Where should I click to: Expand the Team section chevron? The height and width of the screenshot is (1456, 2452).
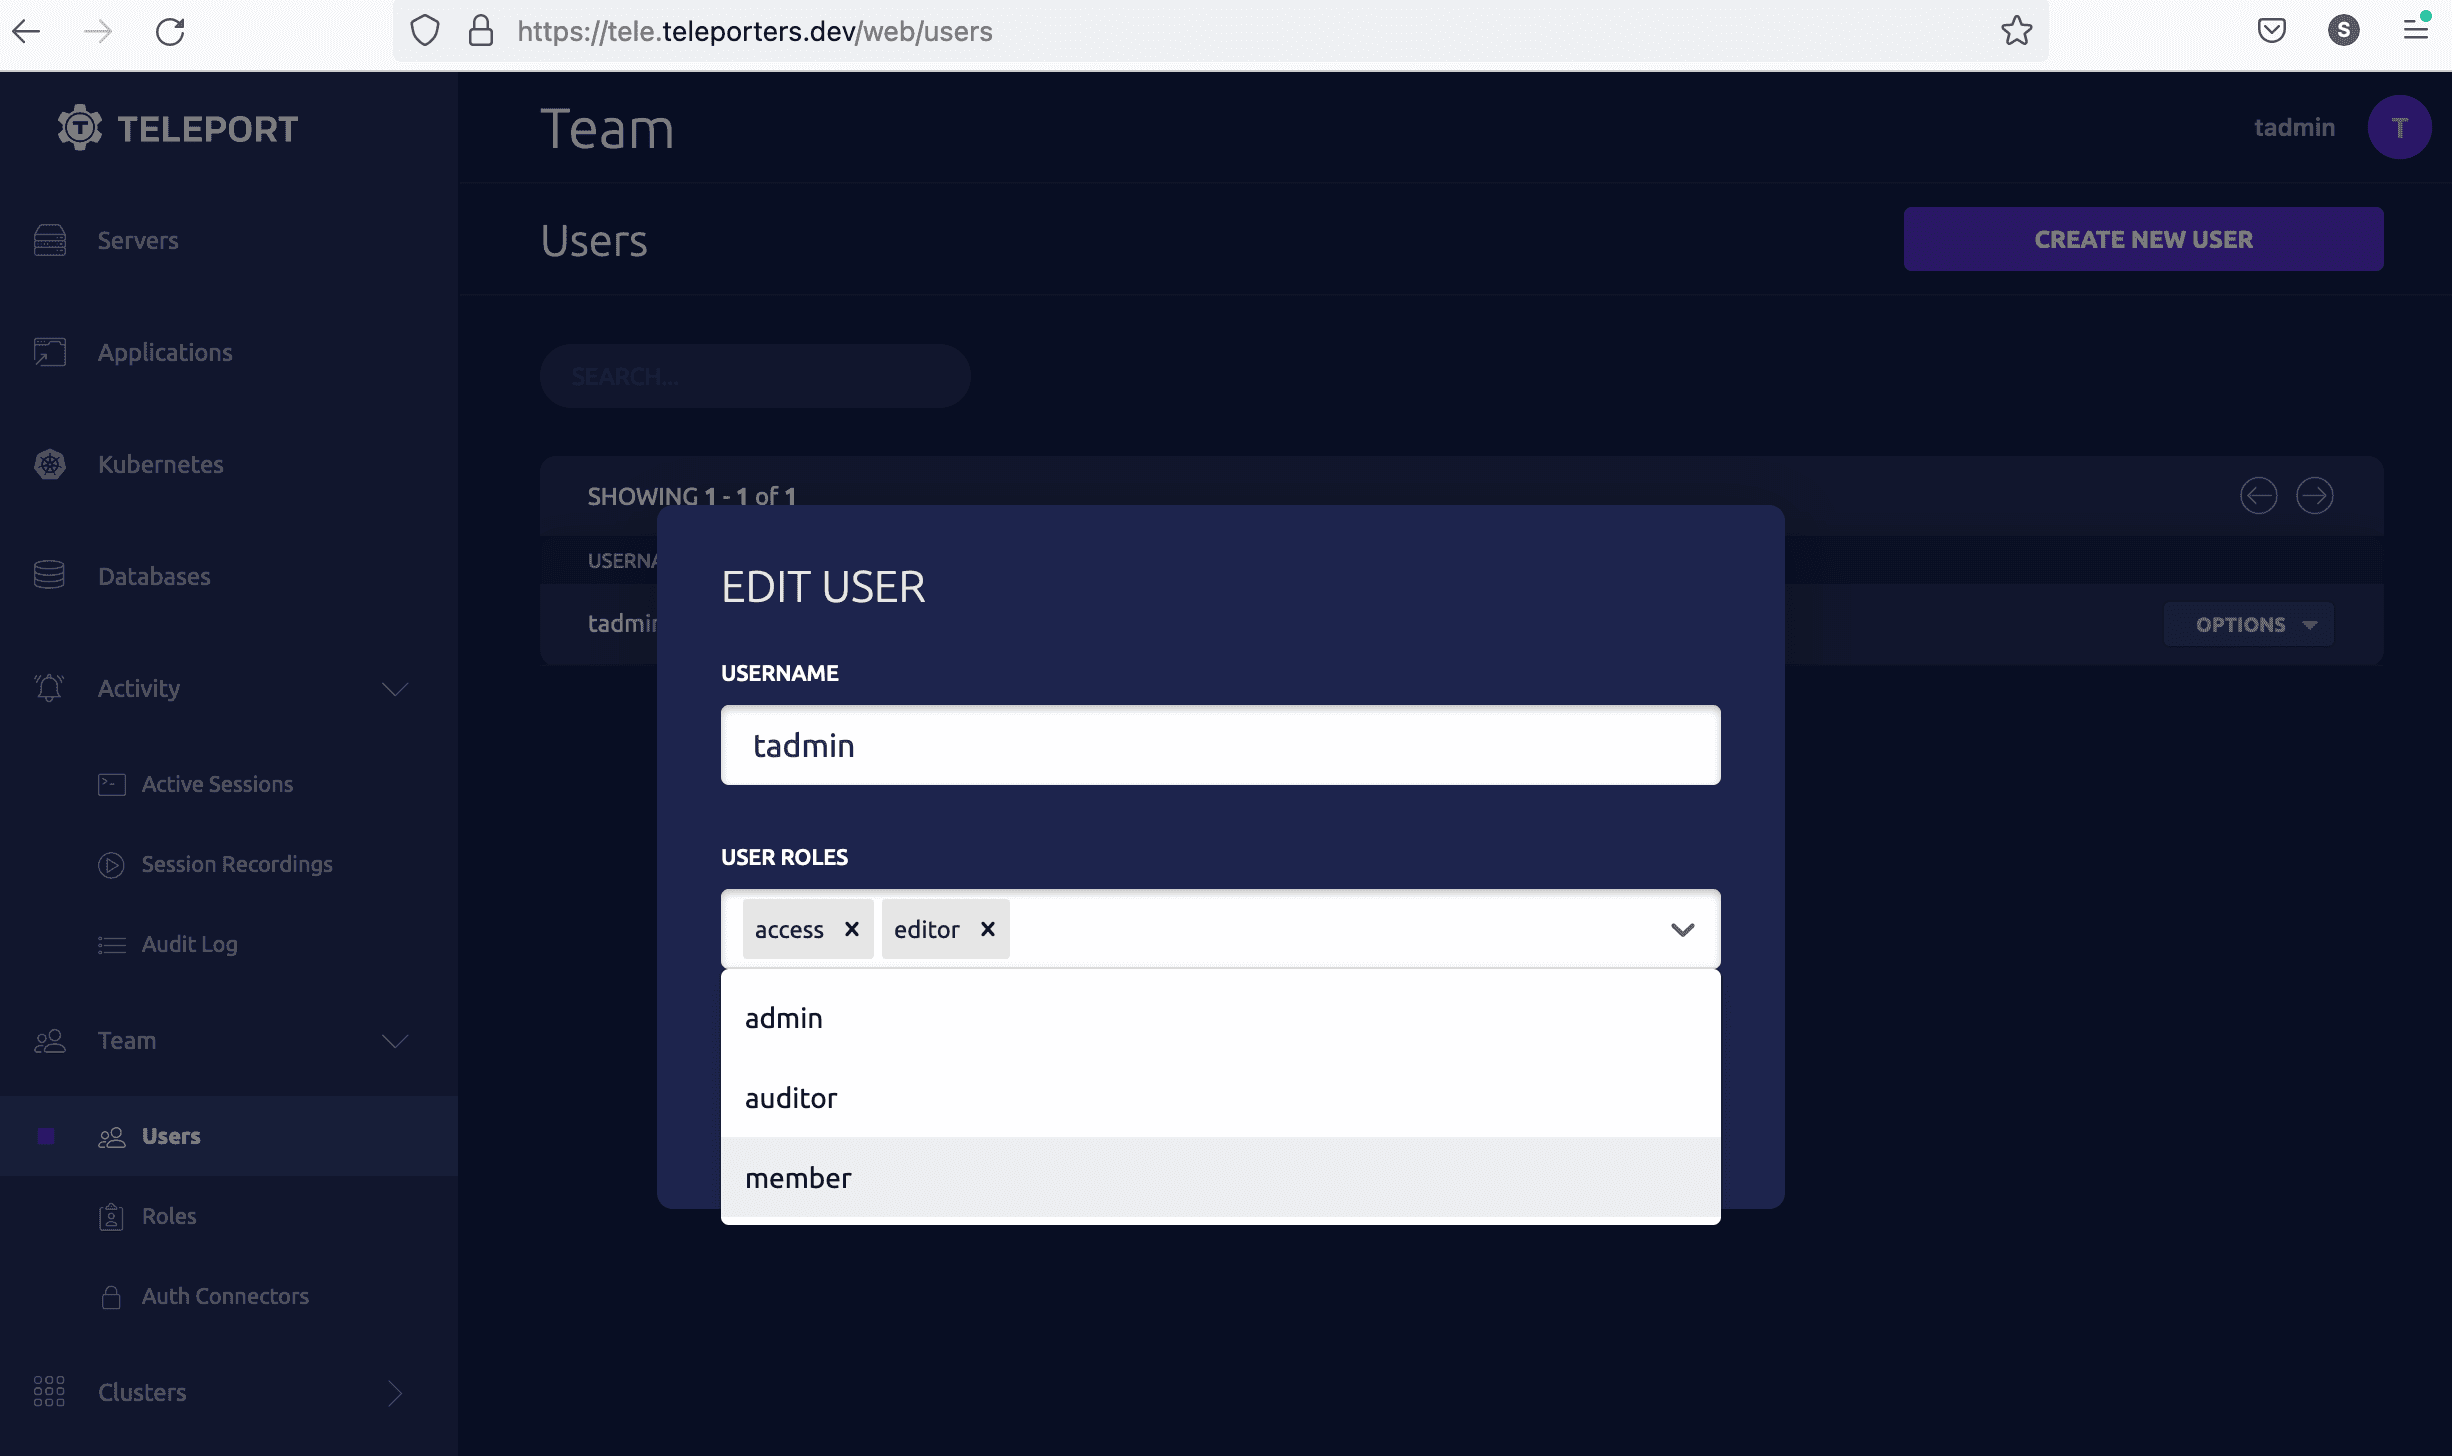(x=393, y=1042)
